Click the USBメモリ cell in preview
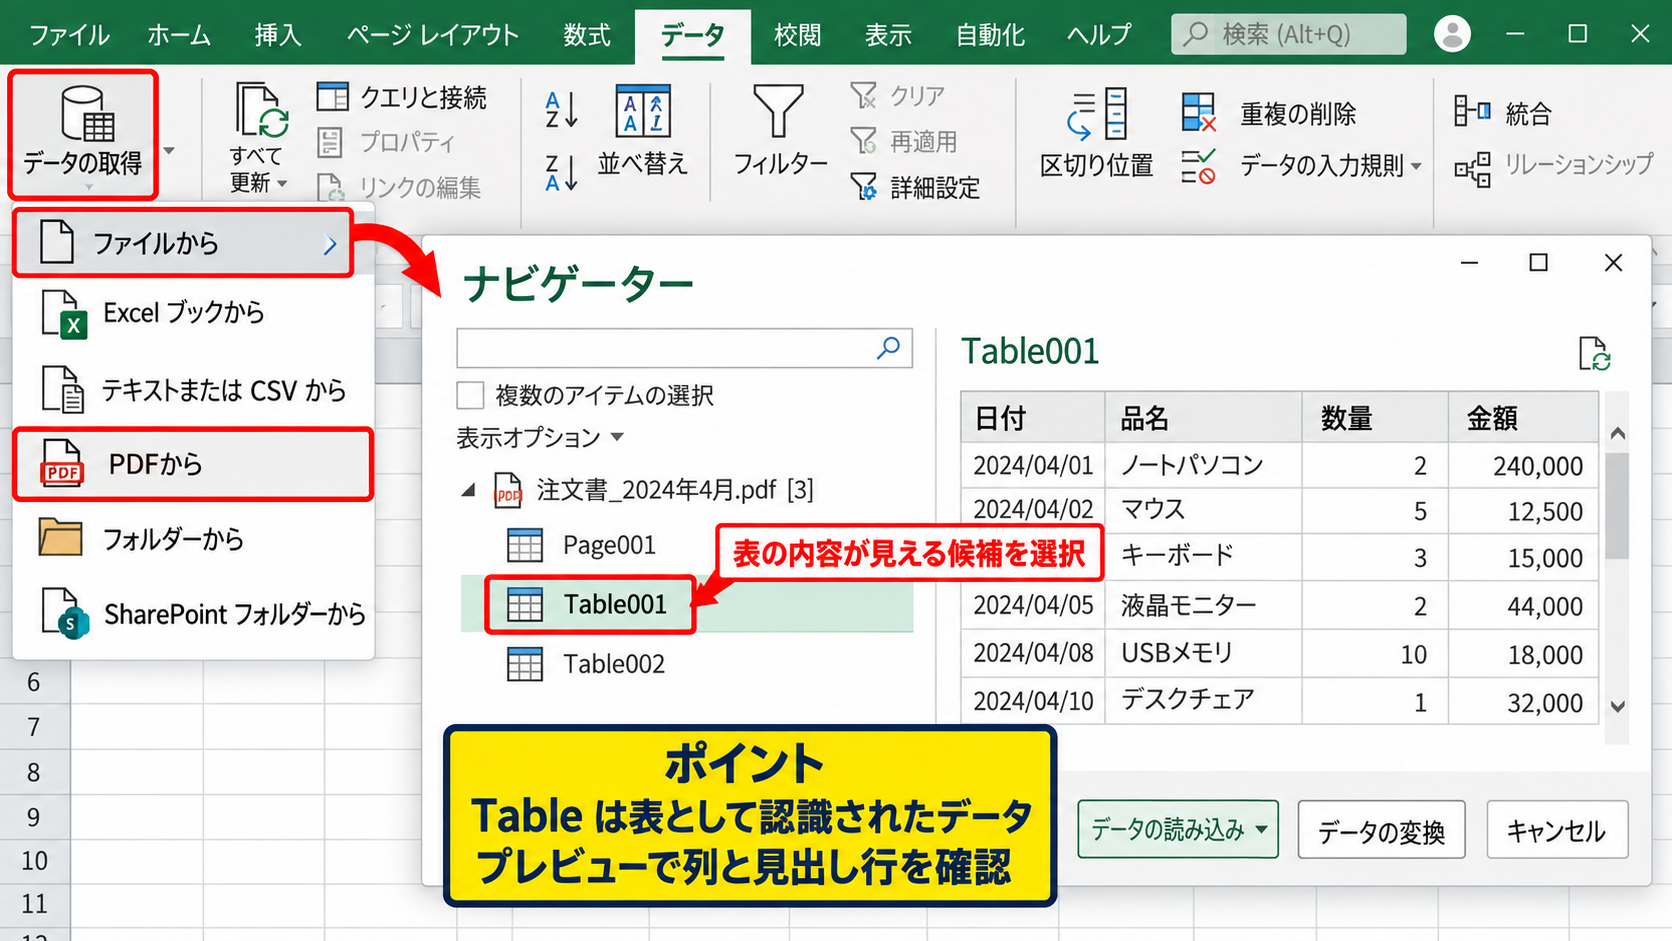 [x=1203, y=653]
